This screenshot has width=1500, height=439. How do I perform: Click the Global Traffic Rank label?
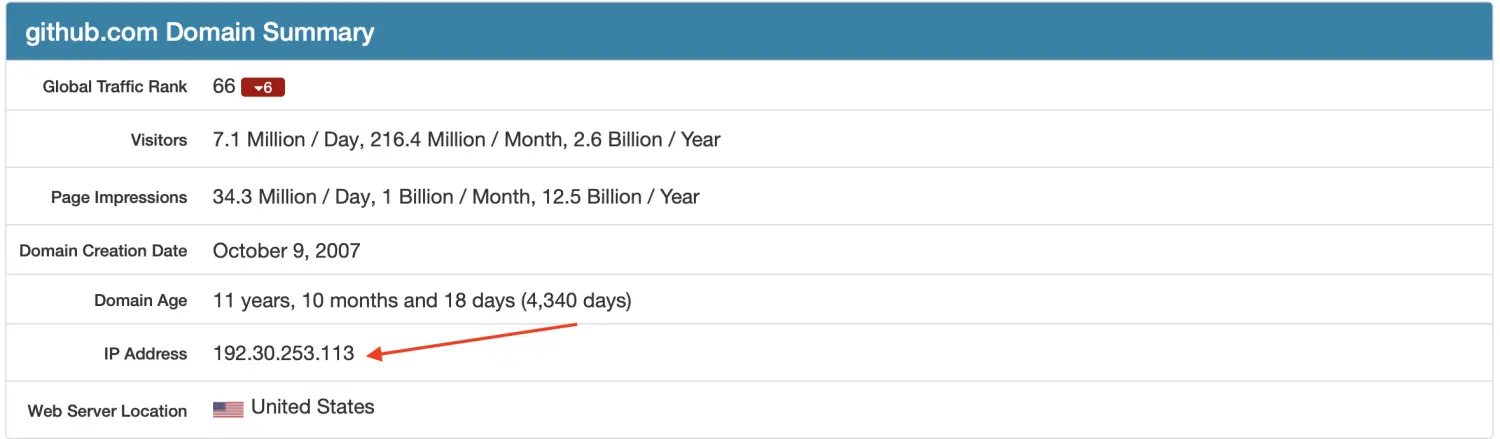[x=115, y=87]
